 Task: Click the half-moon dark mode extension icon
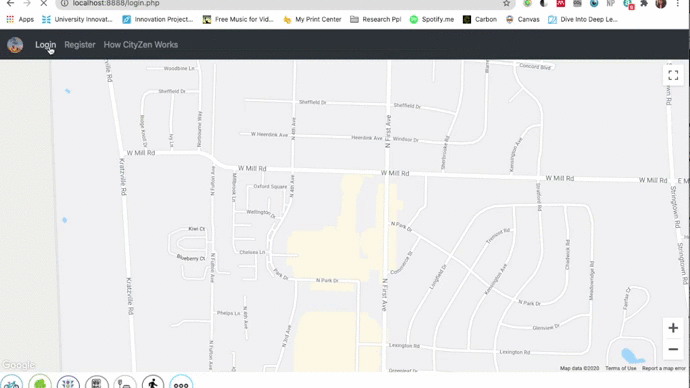[x=544, y=4]
